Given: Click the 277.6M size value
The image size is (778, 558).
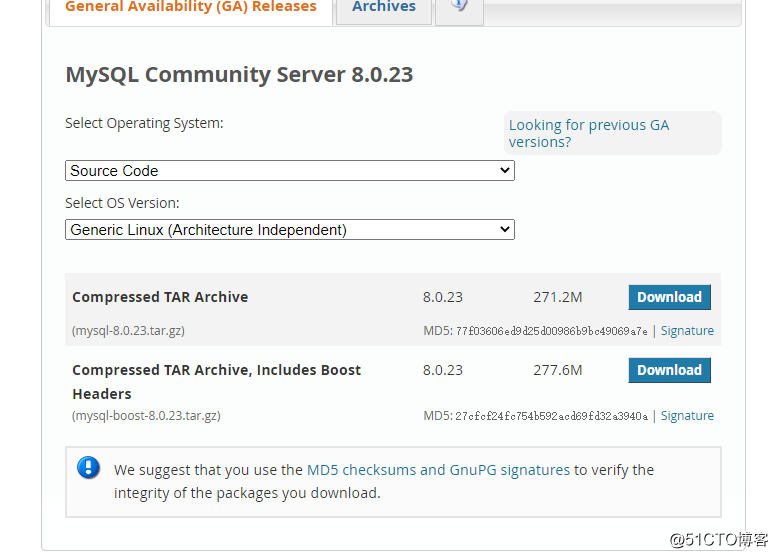Looking at the screenshot, I should click(x=558, y=370).
